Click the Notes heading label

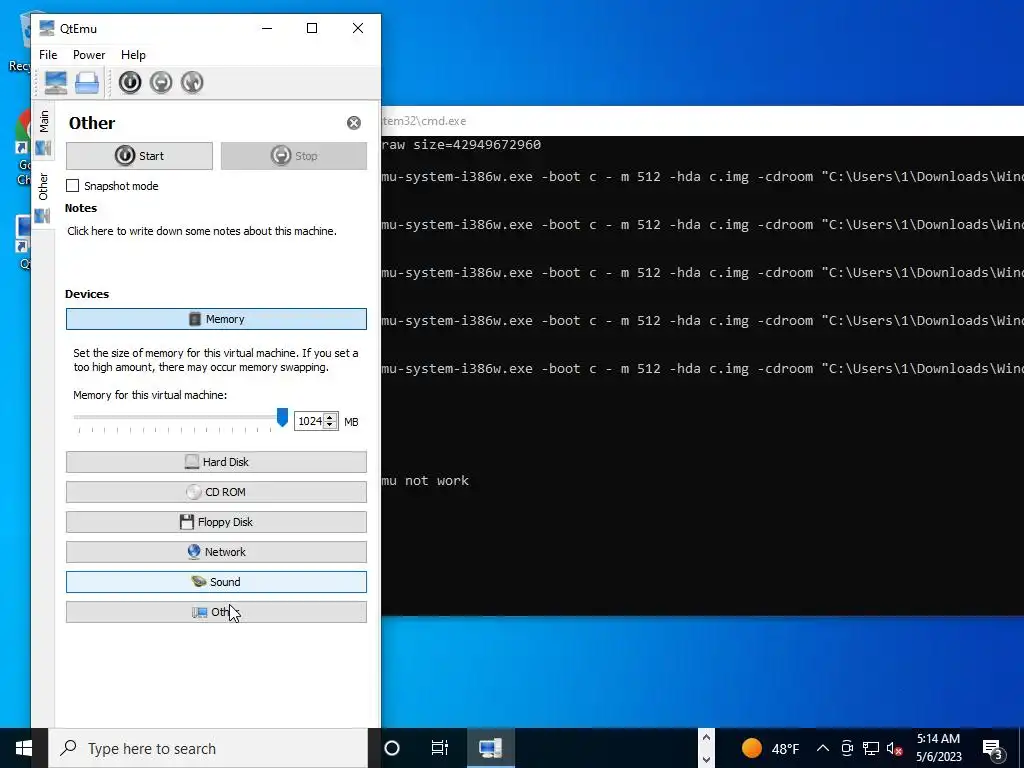click(x=81, y=208)
